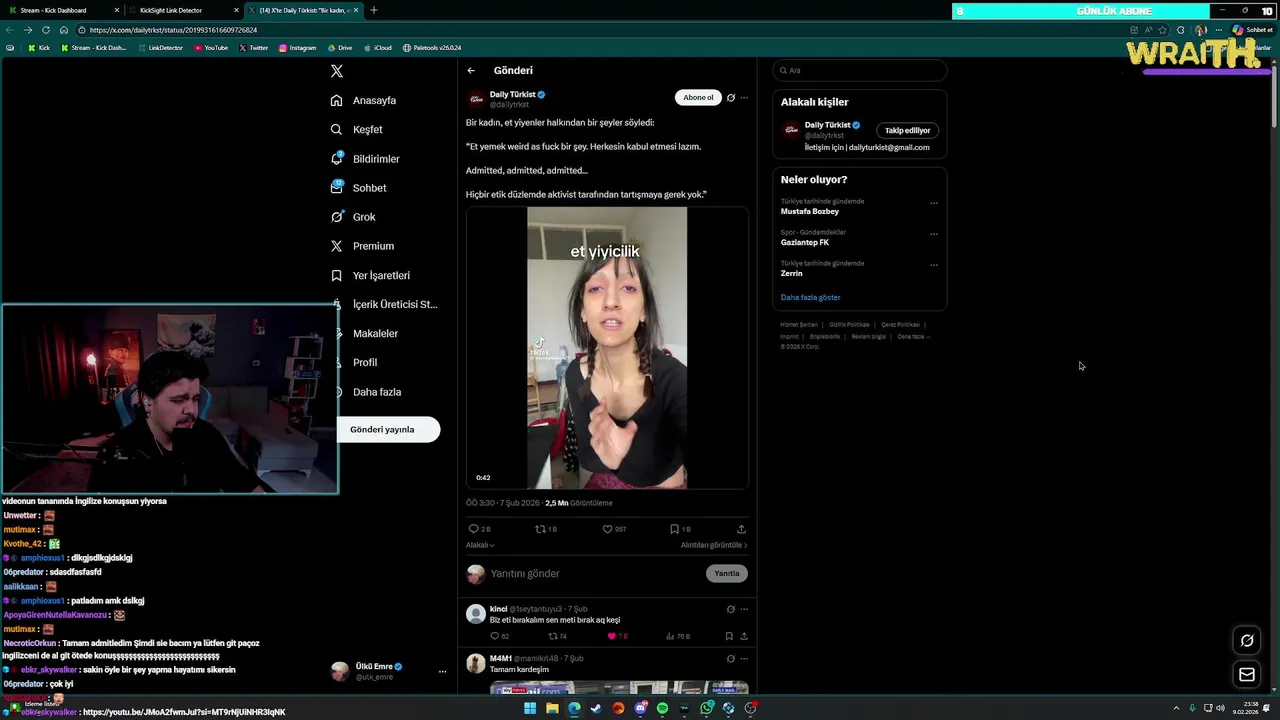This screenshot has width=1280, height=720.
Task: Open M4M1 reply's three-dot menu
Action: click(x=744, y=659)
